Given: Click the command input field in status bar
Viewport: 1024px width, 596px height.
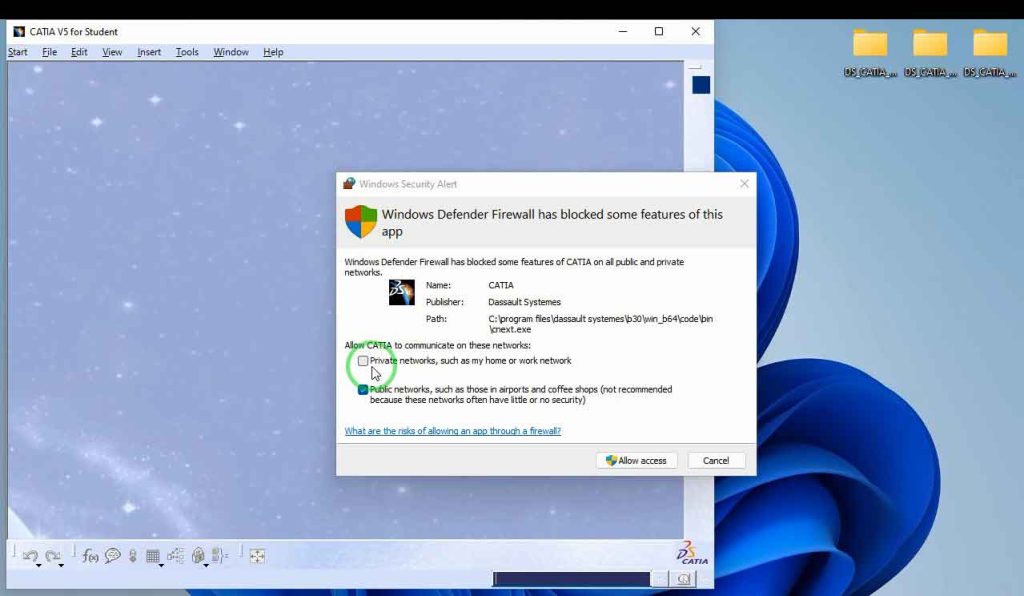Looking at the screenshot, I should coord(571,579).
